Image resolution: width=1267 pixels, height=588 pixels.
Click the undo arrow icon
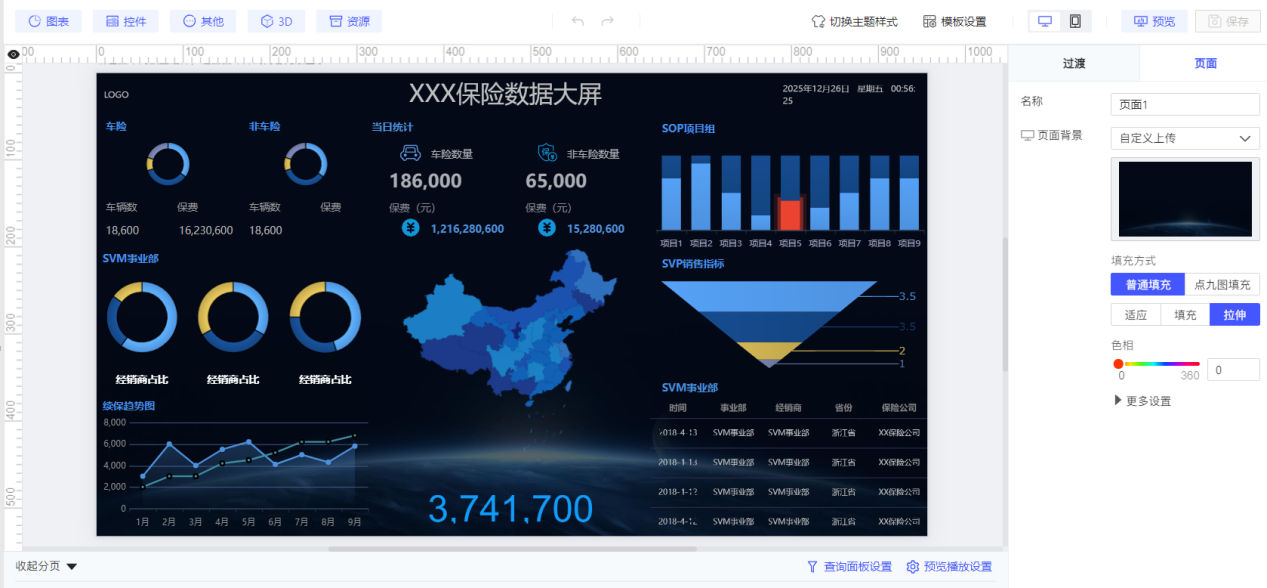(578, 21)
